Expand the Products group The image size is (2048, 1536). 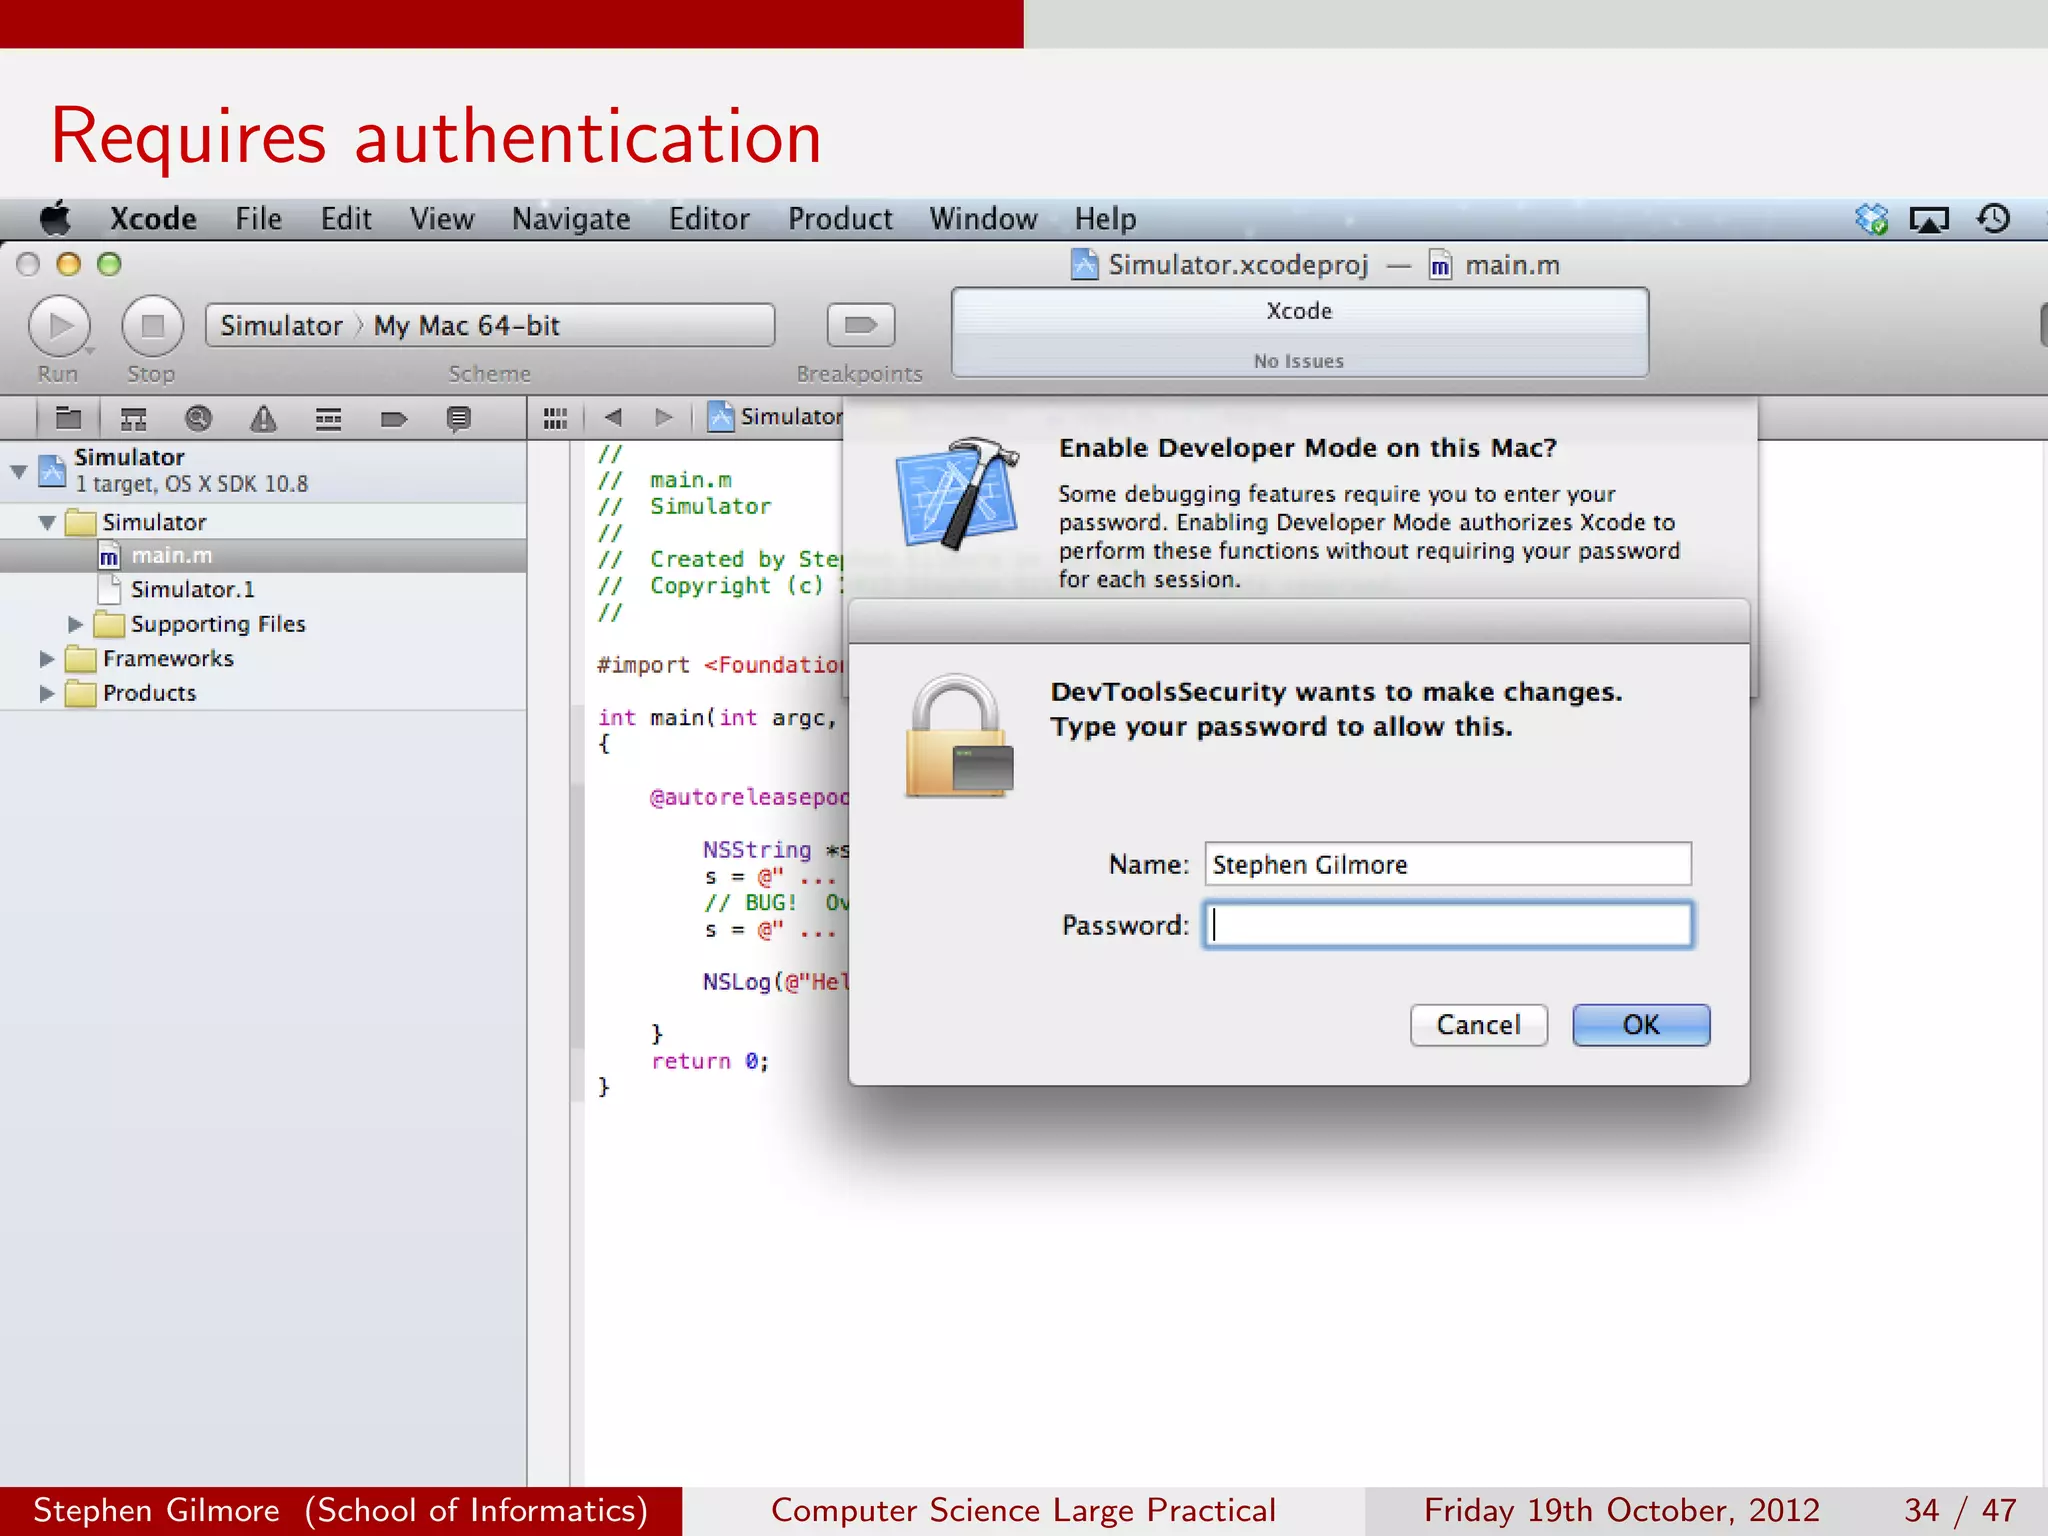tap(46, 693)
